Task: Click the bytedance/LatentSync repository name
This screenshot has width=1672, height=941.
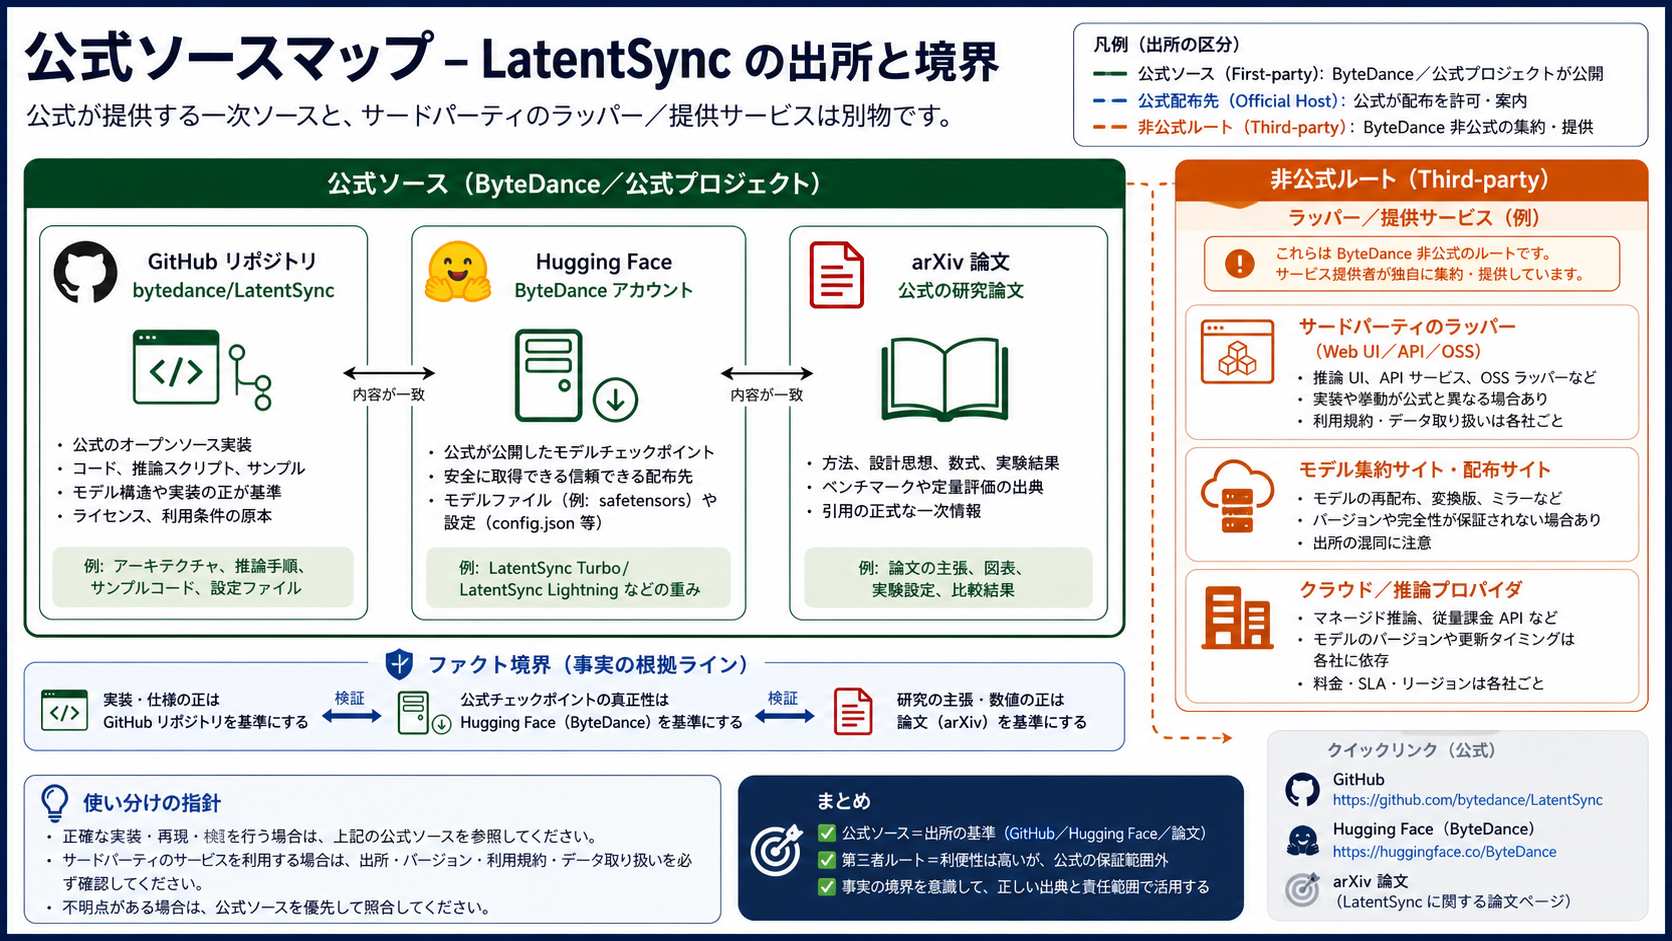Action: 233,290
